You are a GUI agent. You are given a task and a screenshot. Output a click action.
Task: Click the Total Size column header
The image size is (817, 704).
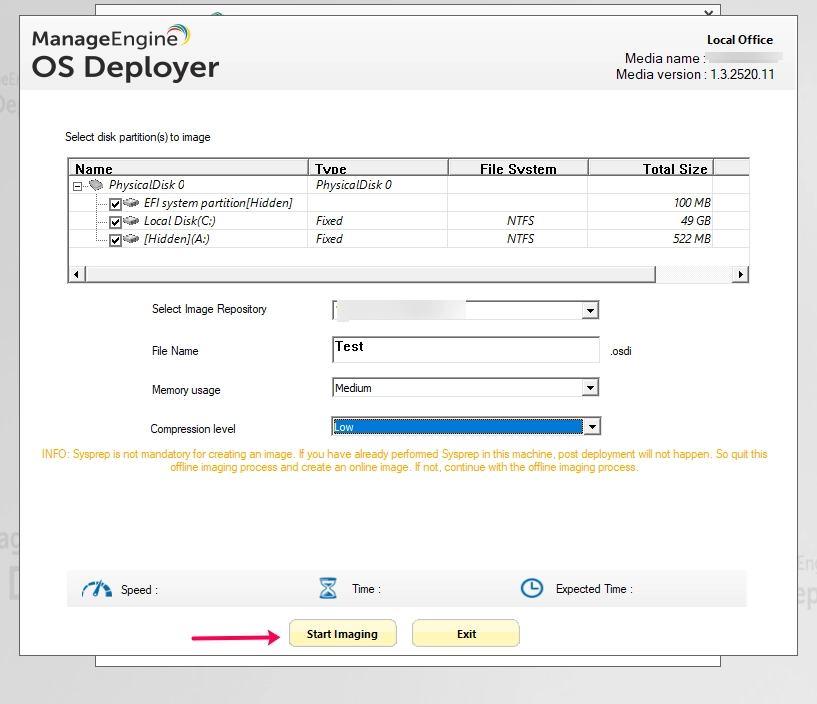[651, 168]
